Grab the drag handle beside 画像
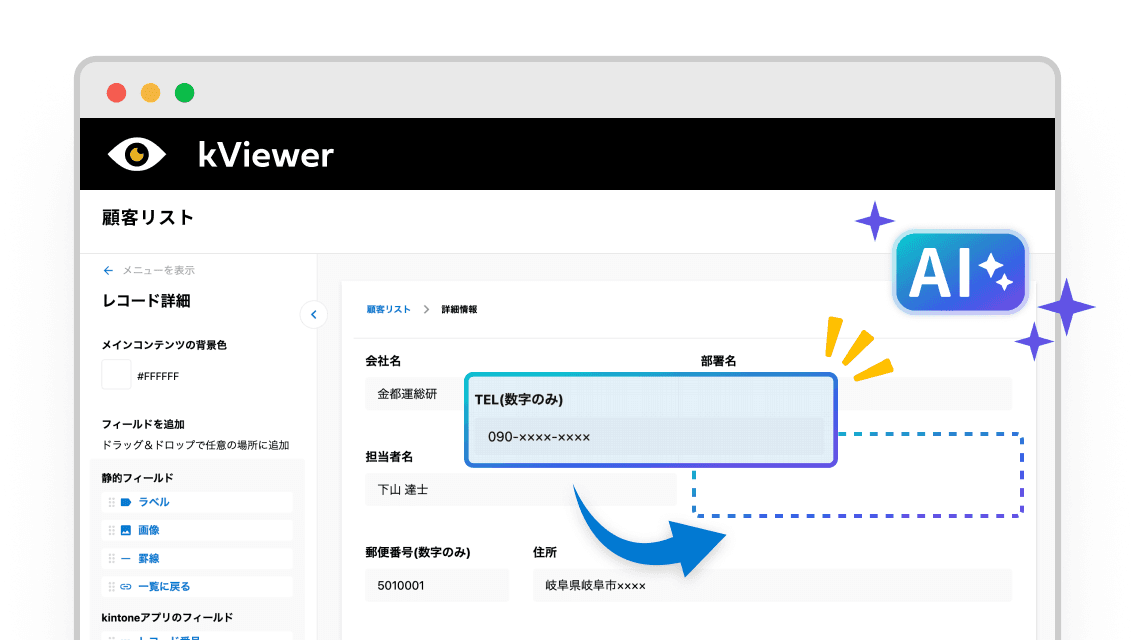The width and height of the screenshot is (1136, 640). (112, 530)
